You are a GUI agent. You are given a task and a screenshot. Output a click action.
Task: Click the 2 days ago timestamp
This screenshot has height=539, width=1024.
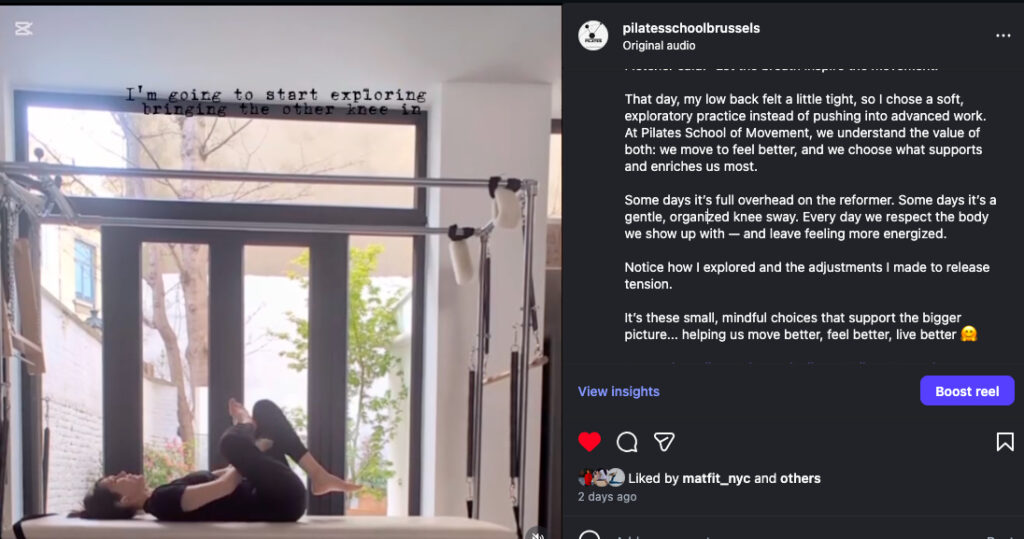click(x=607, y=497)
